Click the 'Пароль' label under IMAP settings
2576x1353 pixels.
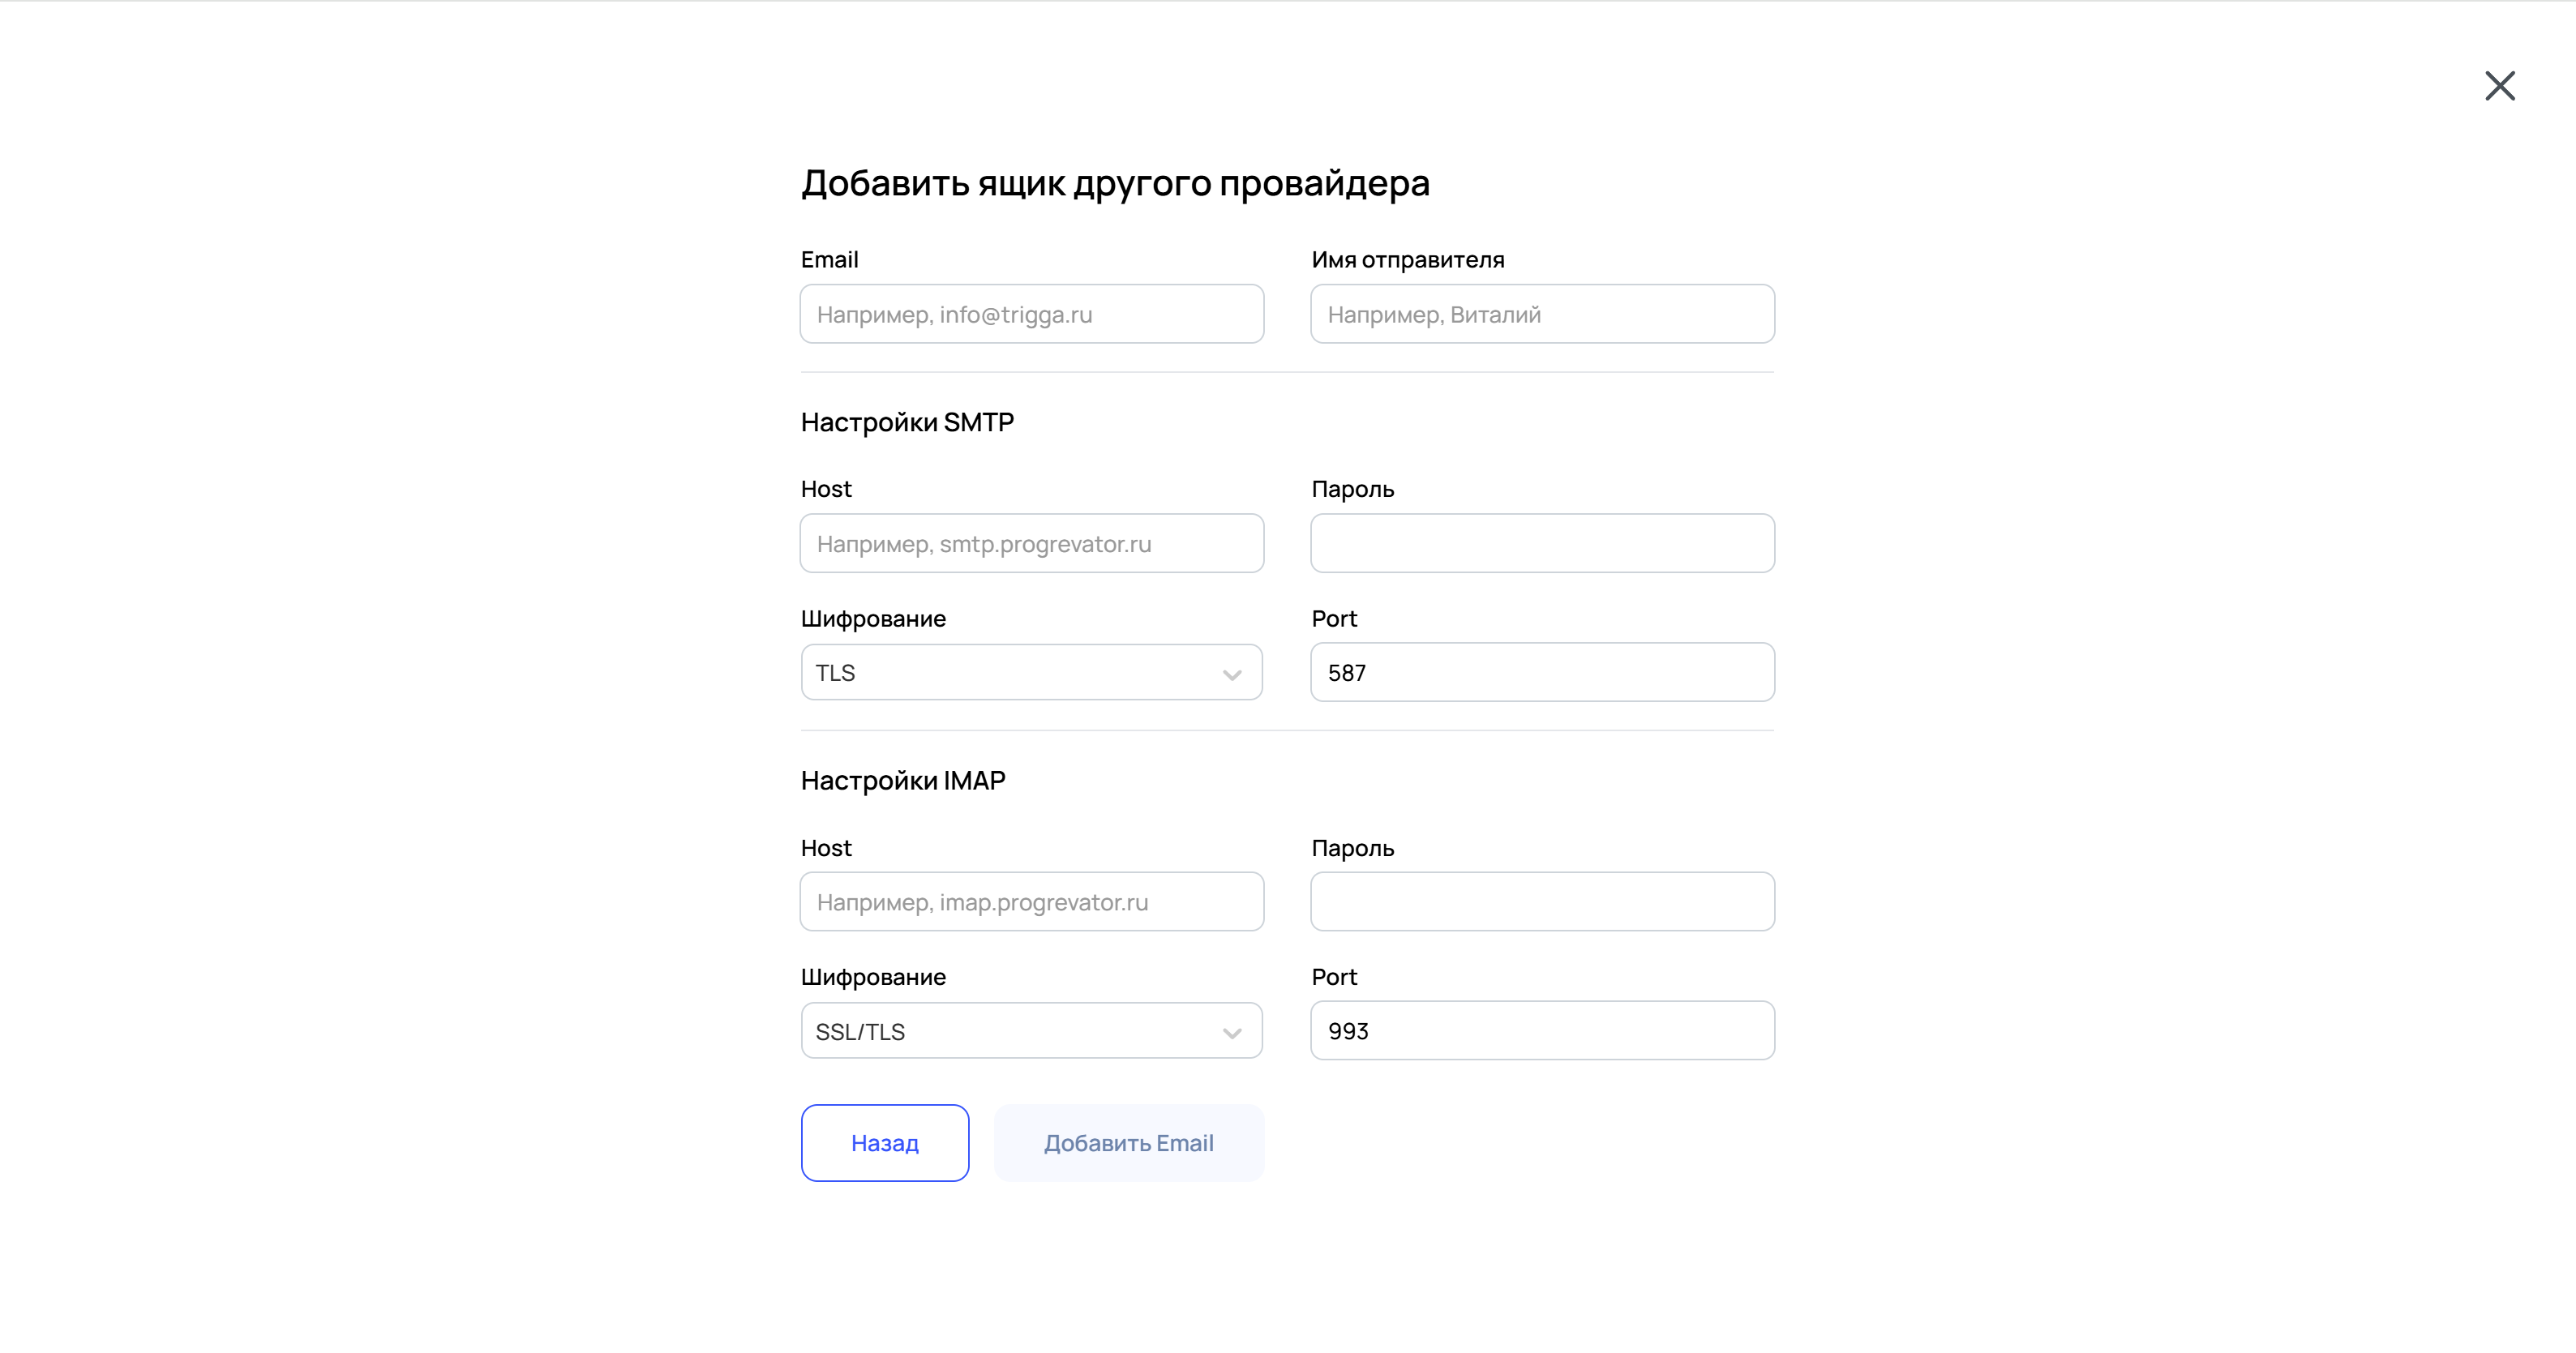pos(1353,848)
